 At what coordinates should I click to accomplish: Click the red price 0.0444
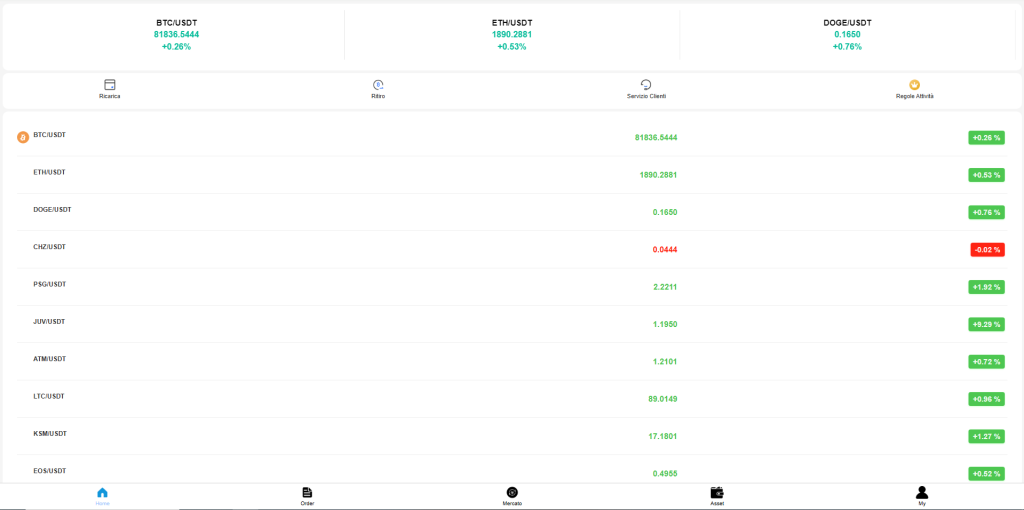point(665,249)
